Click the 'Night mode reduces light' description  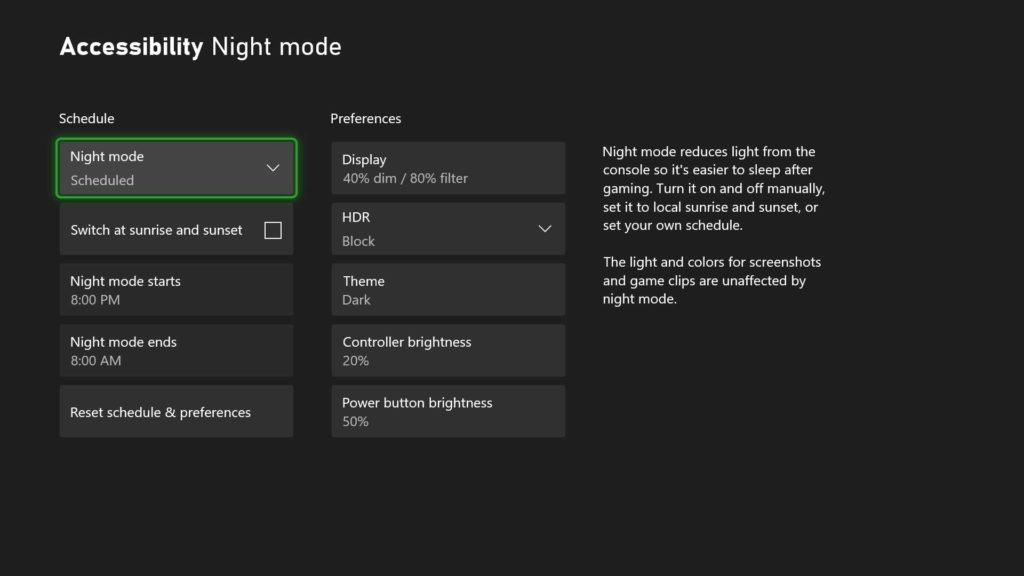(x=714, y=188)
